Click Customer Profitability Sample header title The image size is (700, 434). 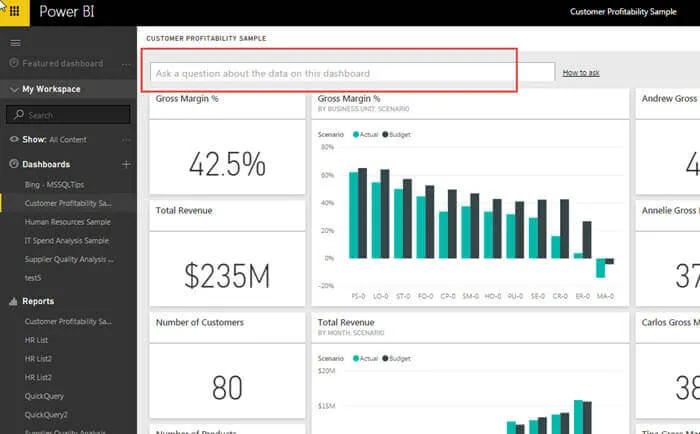[x=623, y=12]
